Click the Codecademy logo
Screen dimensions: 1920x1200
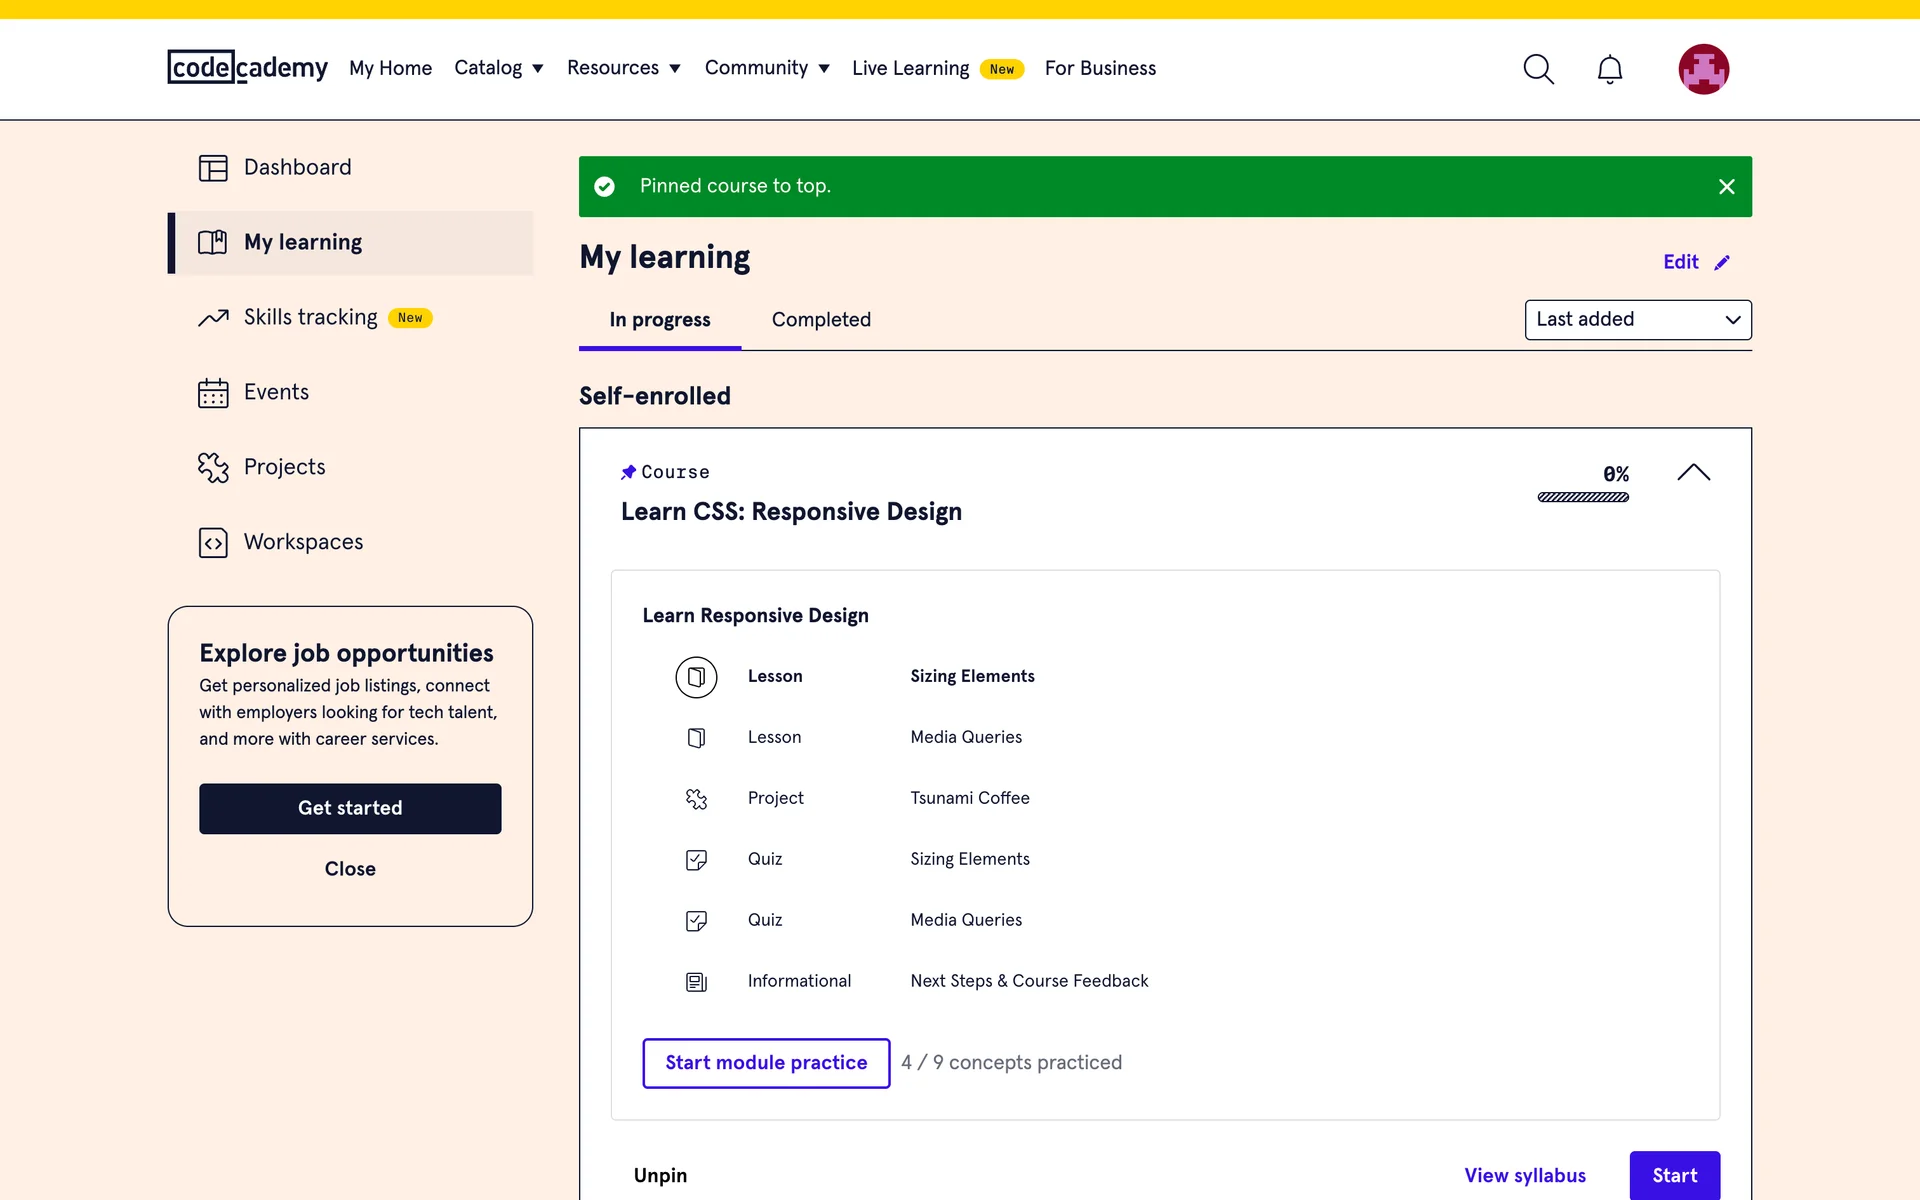pyautogui.click(x=247, y=67)
